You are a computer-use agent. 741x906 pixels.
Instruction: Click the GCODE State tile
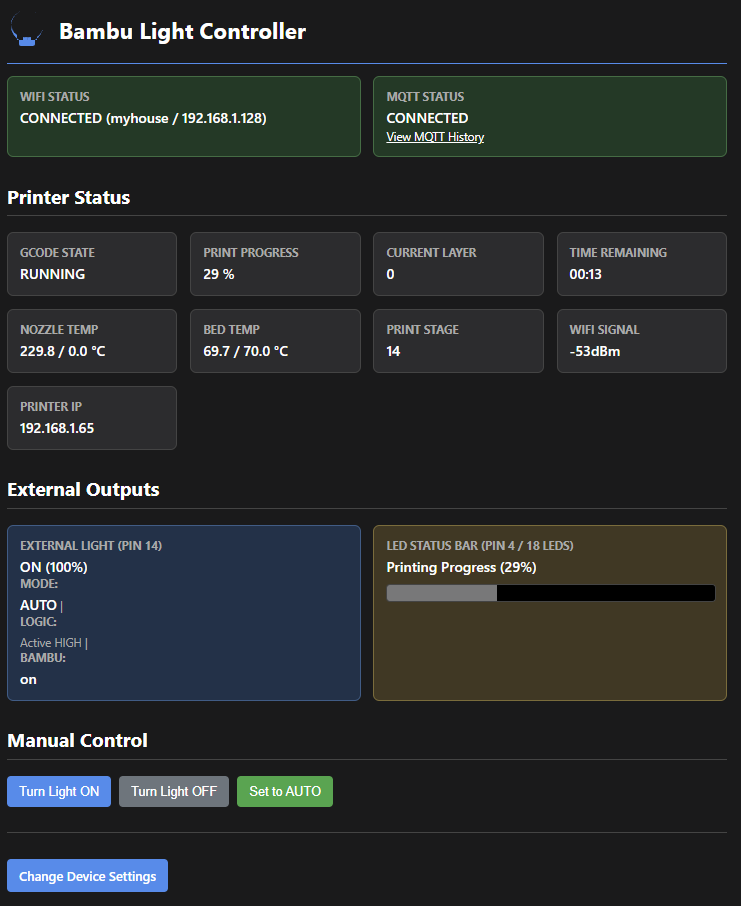[92, 264]
